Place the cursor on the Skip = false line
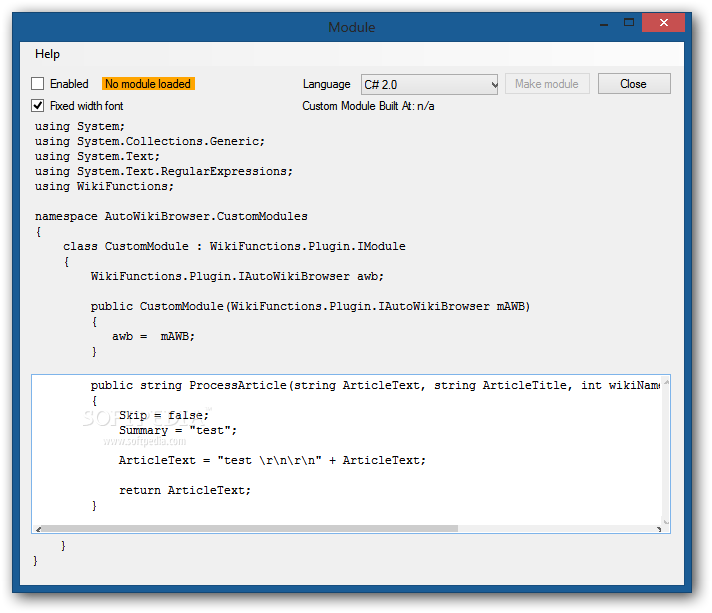712x613 pixels. pyautogui.click(x=164, y=415)
